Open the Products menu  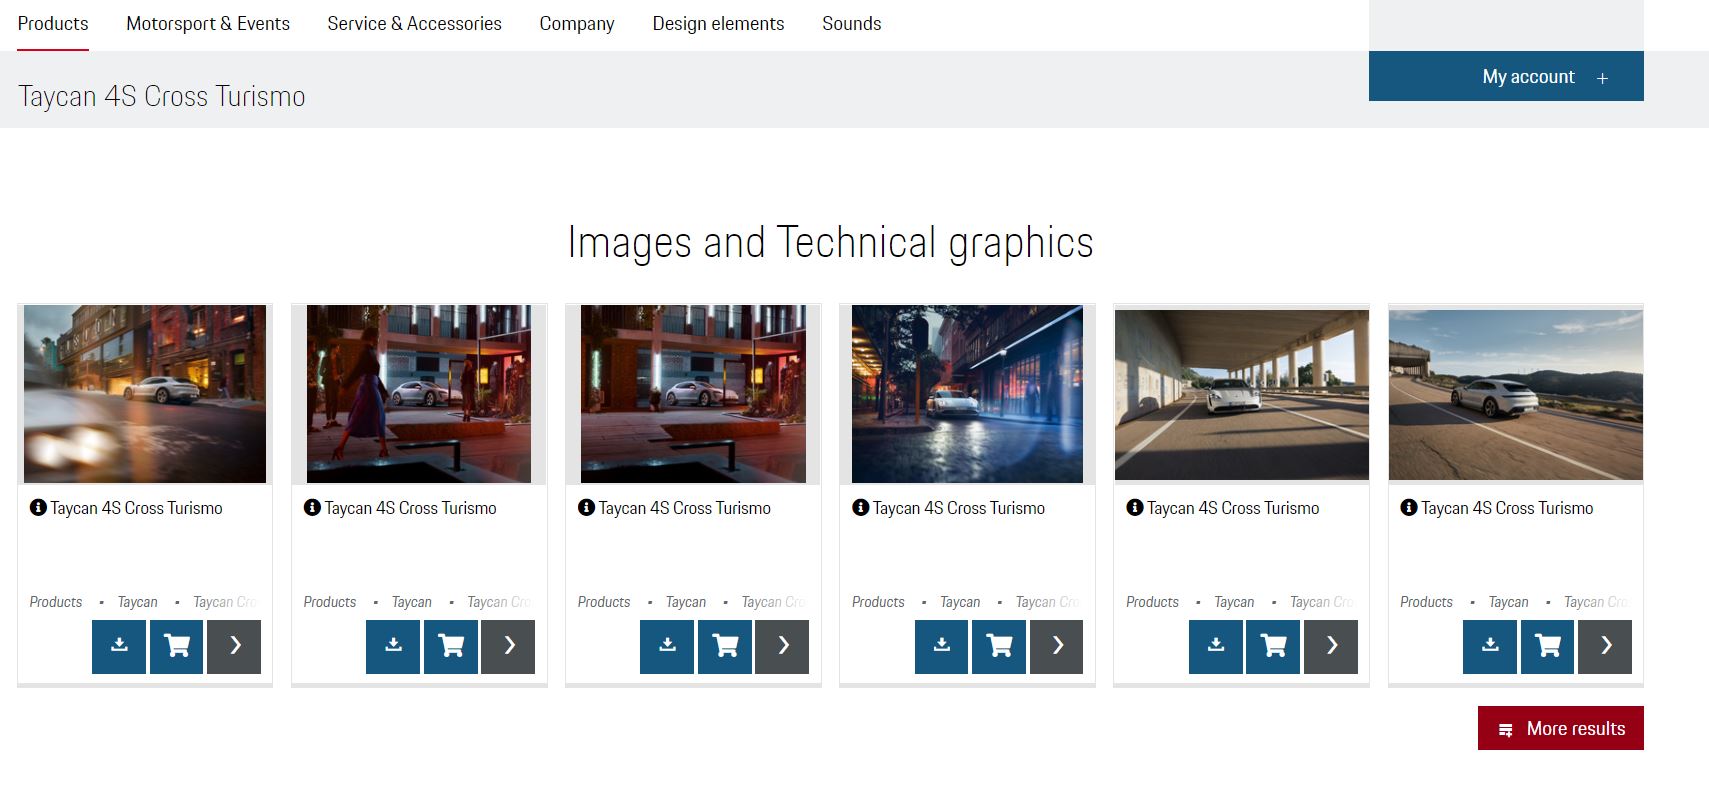click(53, 23)
